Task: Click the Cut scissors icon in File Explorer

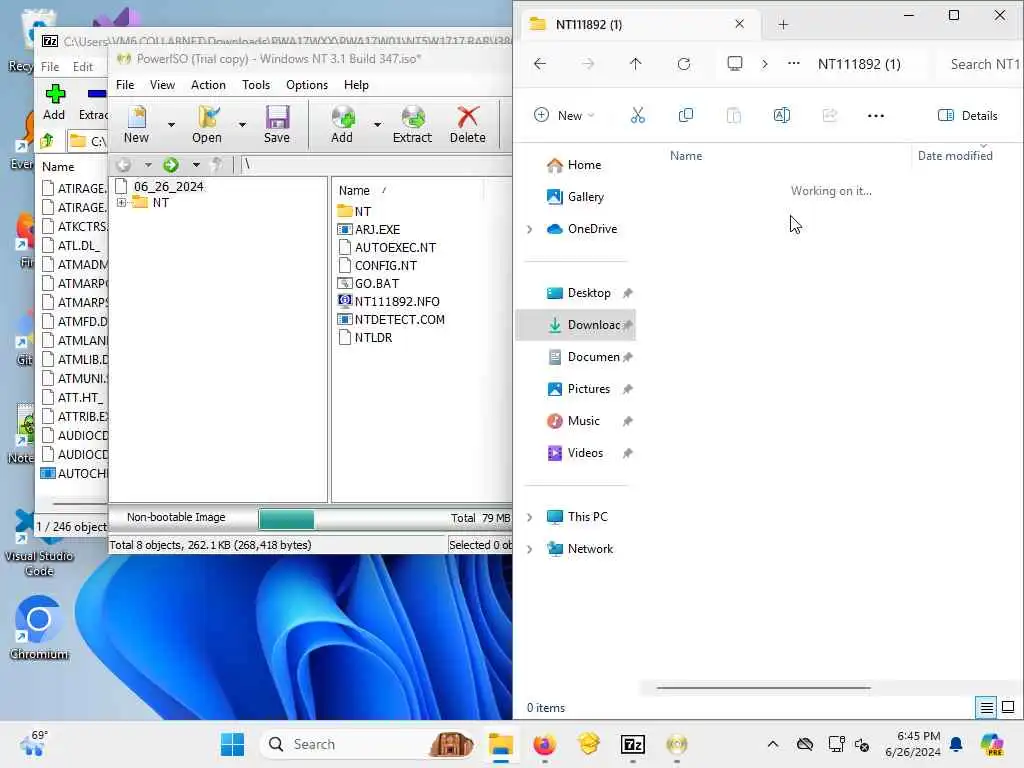Action: click(637, 116)
